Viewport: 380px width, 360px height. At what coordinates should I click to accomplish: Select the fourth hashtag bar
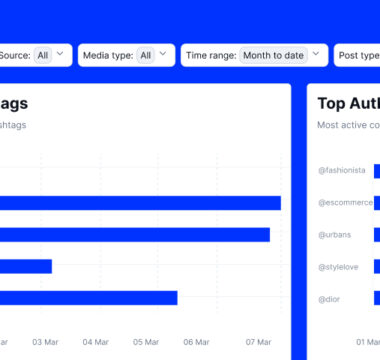[89, 298]
